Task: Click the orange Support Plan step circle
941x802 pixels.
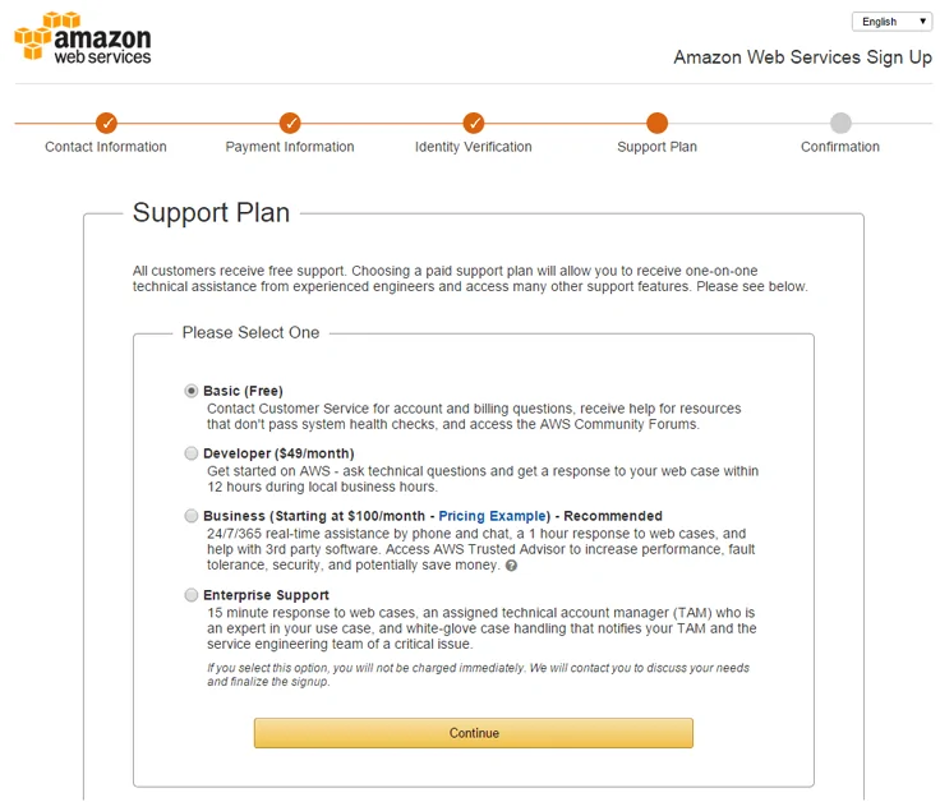Action: (x=657, y=123)
